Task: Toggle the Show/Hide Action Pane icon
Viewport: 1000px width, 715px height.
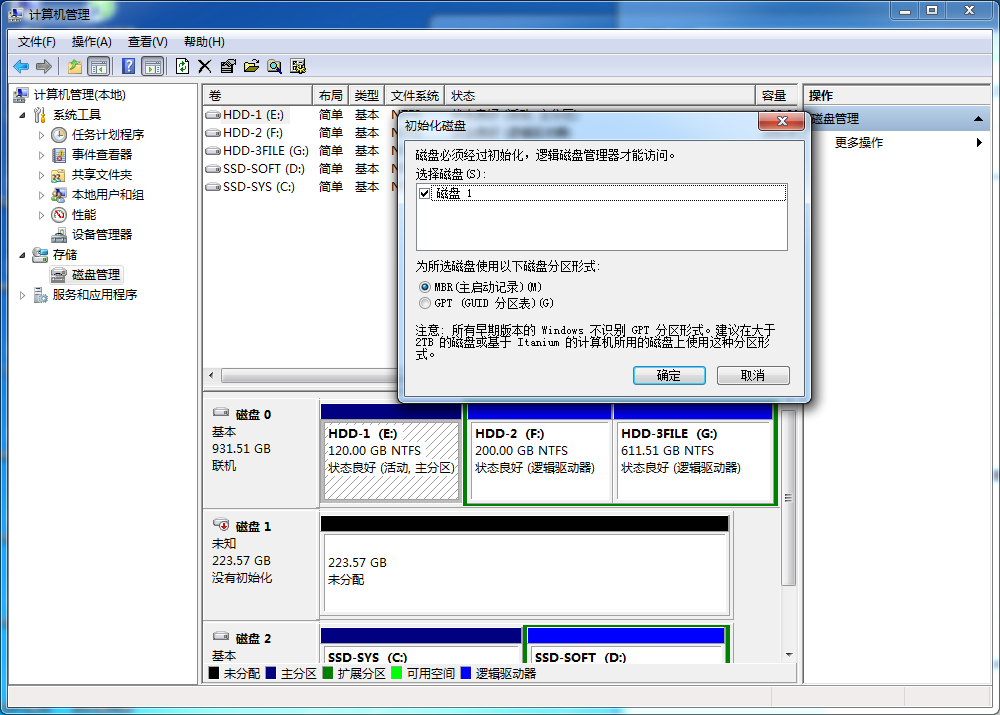Action: click(x=152, y=66)
